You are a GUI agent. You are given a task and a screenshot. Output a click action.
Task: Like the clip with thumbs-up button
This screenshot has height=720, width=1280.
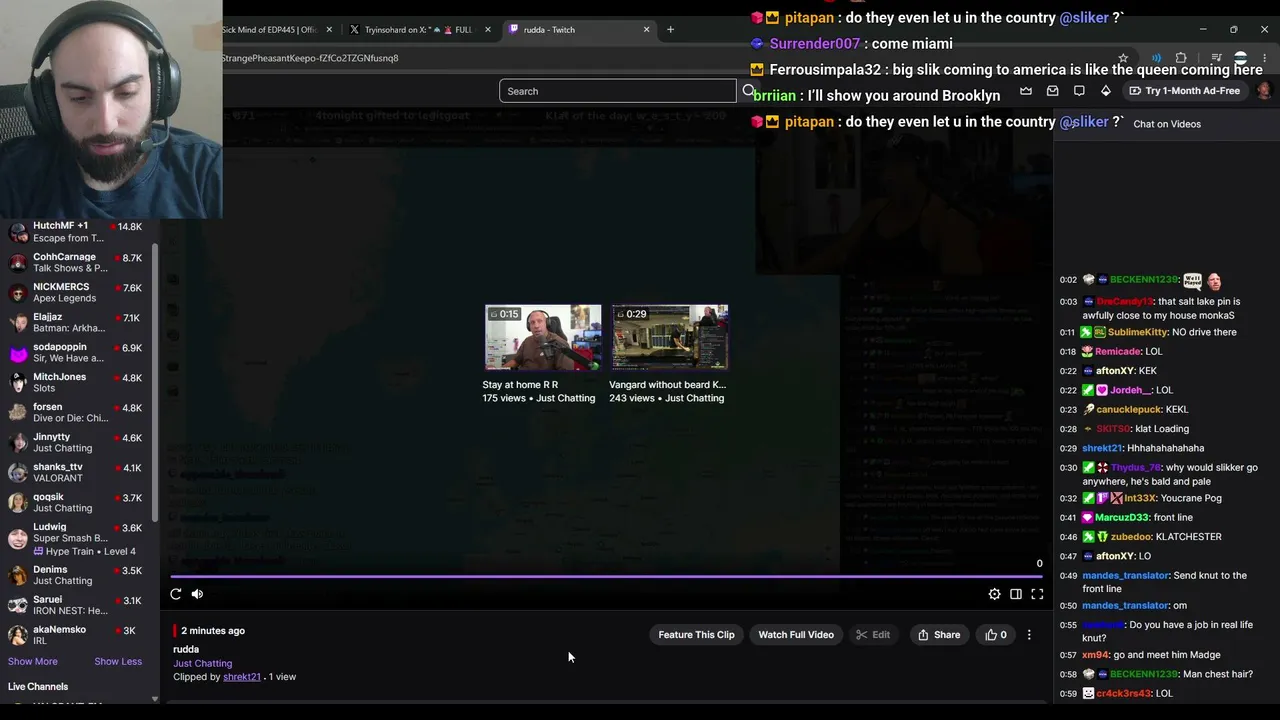click(996, 635)
